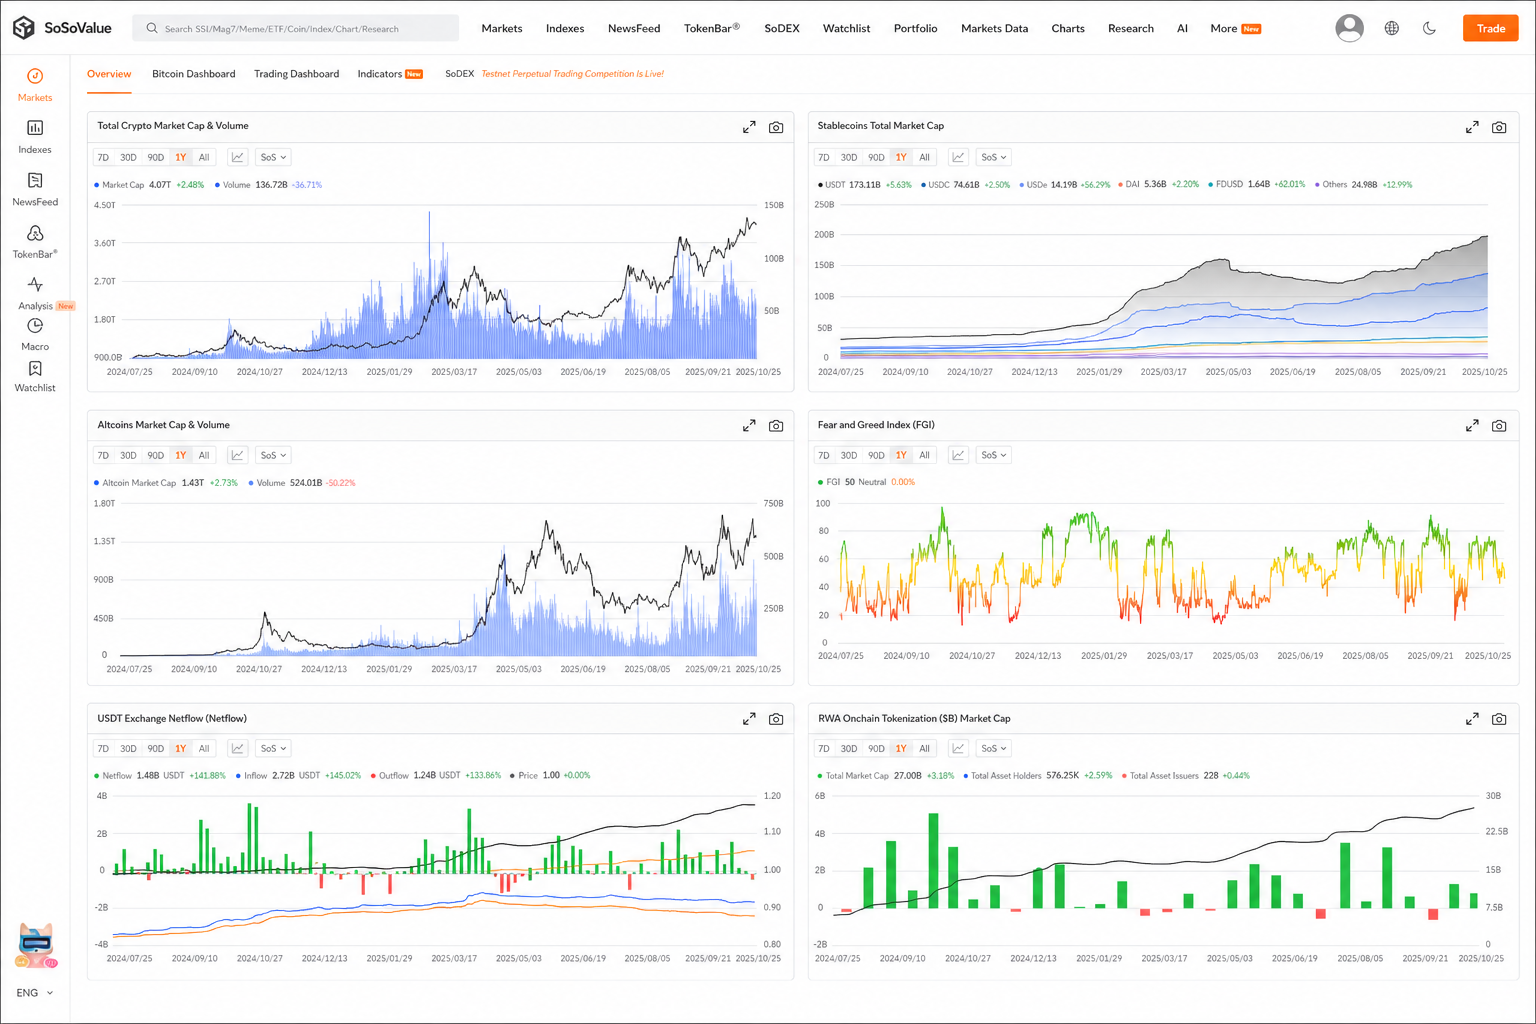Viewport: 1536px width, 1024px height.
Task: Open SoS dropdown in Altcoins Market Cap chart
Action: pos(273,455)
